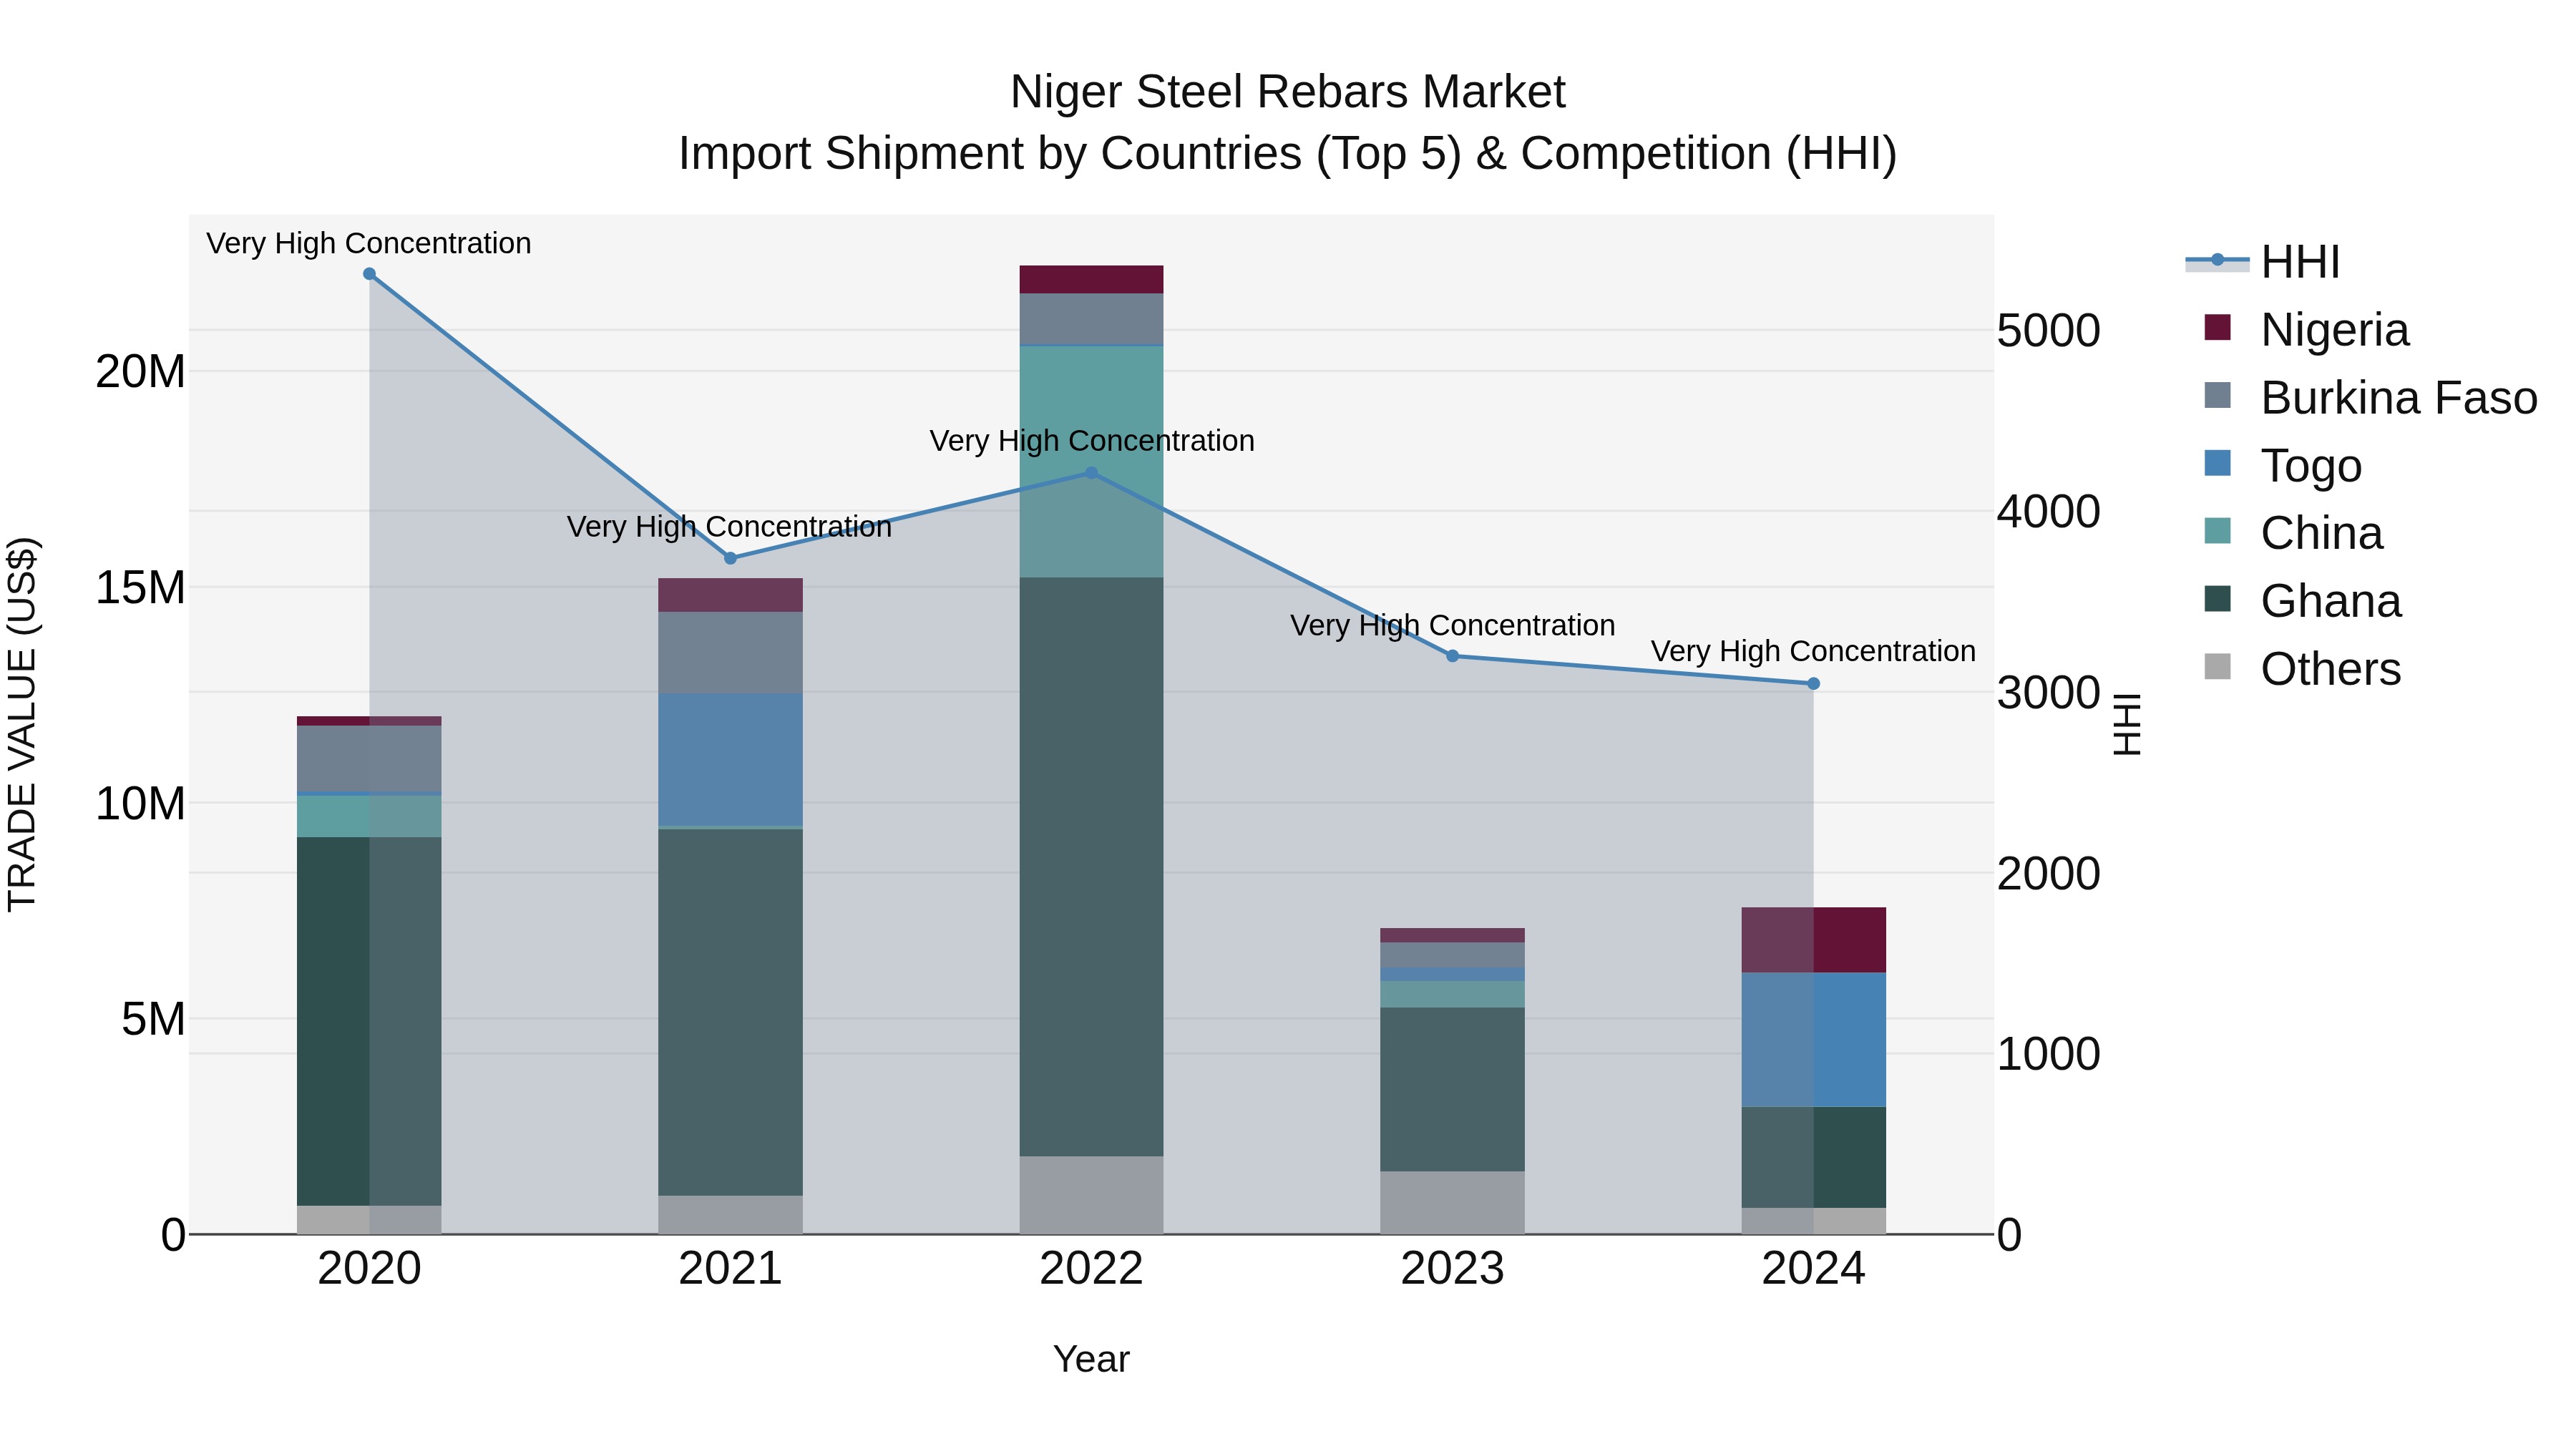Toggle the Others legend entry
2576x1449 pixels.
(x=2303, y=669)
